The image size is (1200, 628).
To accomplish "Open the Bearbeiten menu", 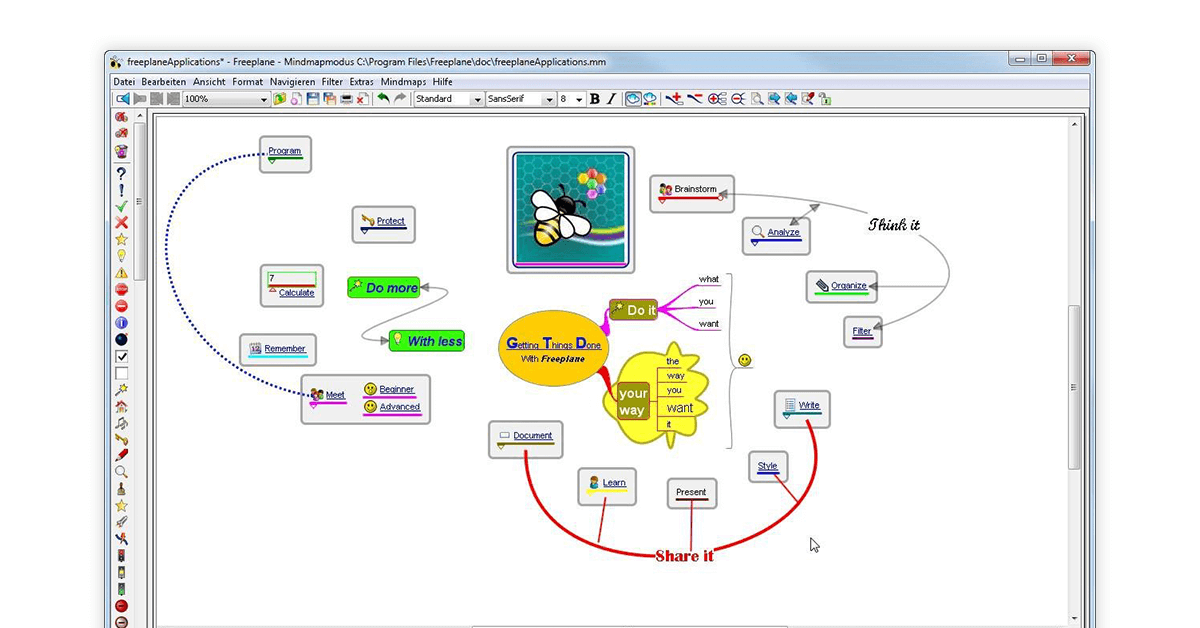I will pos(163,82).
